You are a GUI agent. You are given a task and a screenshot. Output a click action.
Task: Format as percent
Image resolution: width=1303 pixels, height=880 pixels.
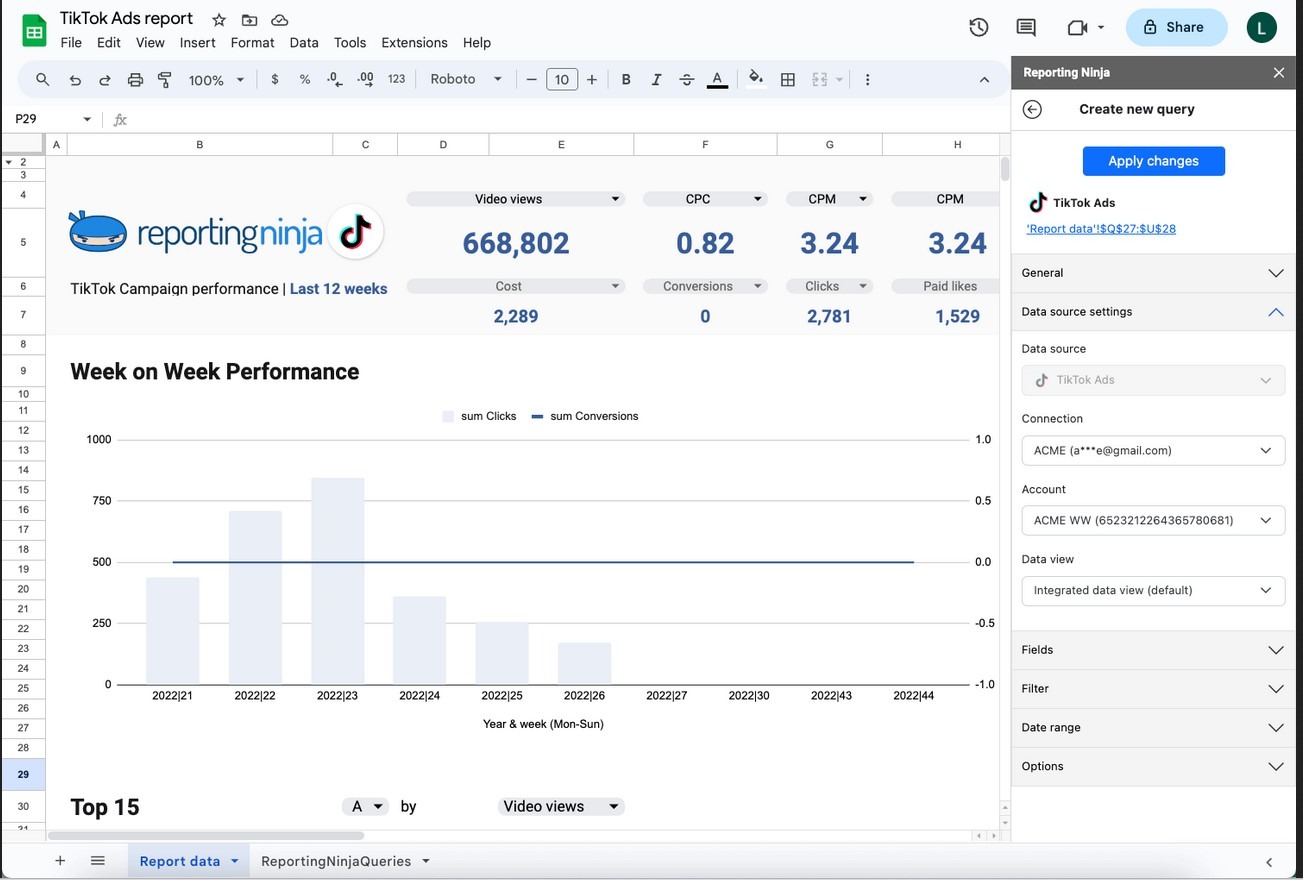tap(305, 79)
